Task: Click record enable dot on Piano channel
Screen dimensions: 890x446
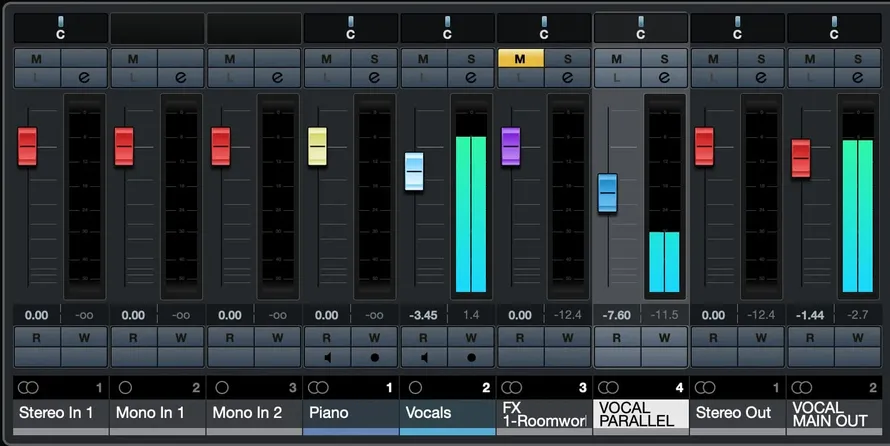Action: 374,357
